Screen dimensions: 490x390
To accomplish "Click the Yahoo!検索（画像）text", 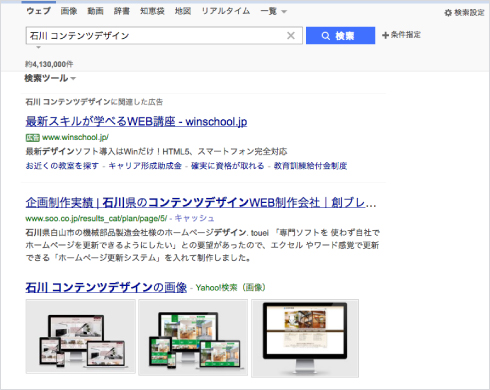I will point(231,287).
